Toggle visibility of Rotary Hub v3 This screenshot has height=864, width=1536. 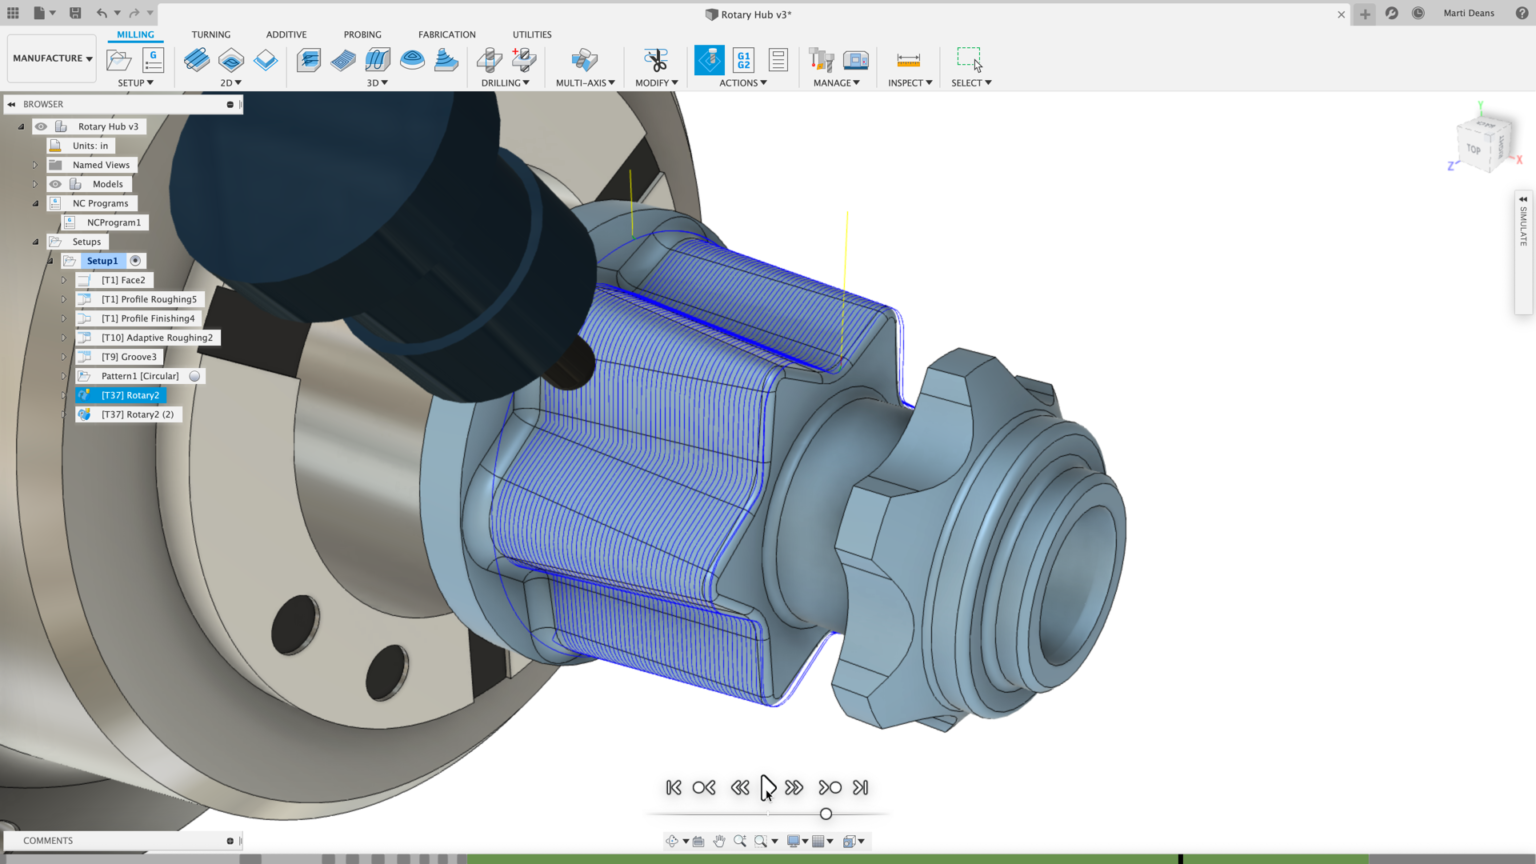click(x=40, y=127)
